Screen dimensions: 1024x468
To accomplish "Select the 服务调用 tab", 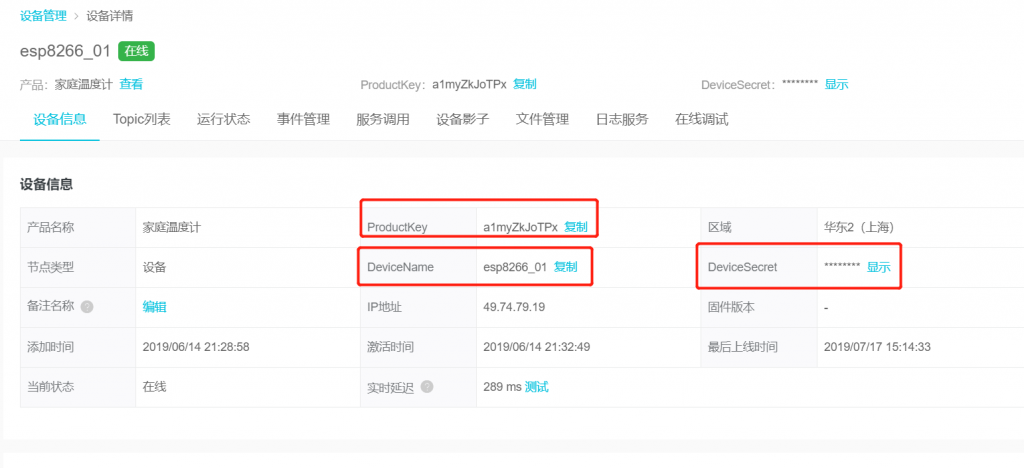I will click(383, 119).
